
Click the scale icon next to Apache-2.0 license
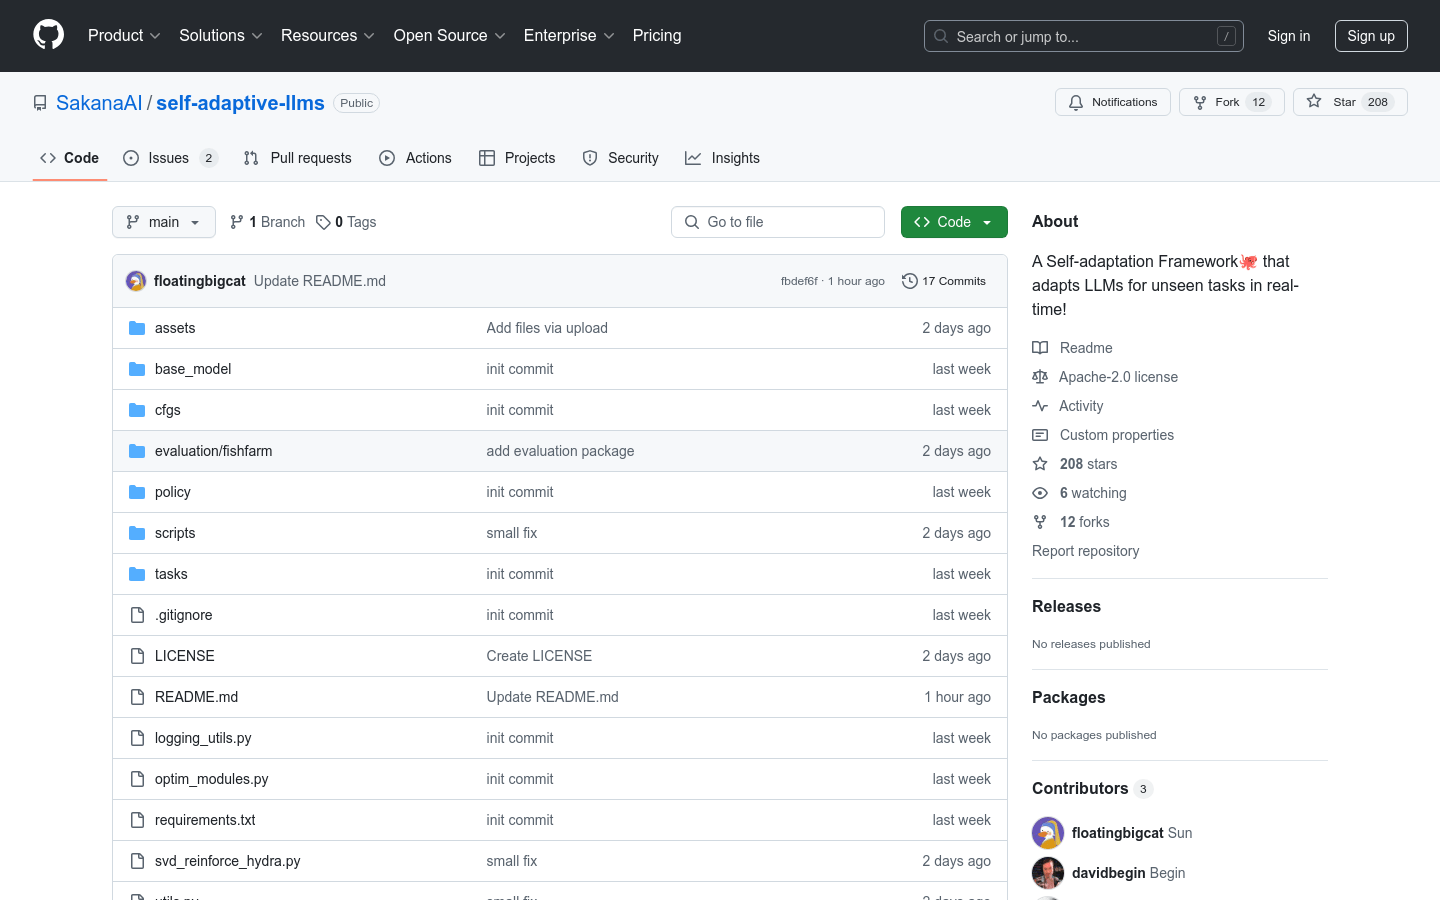coord(1040,377)
